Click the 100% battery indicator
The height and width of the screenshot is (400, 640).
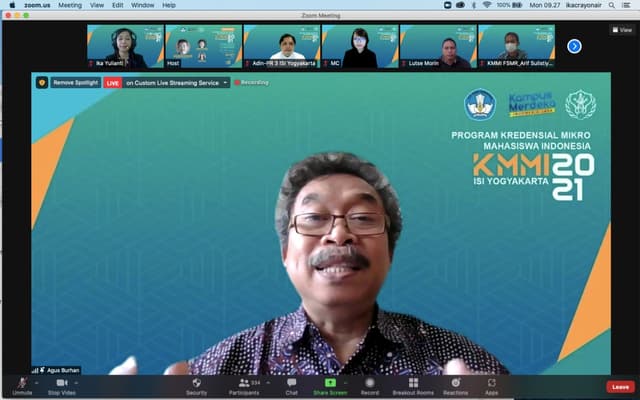(x=509, y=5)
